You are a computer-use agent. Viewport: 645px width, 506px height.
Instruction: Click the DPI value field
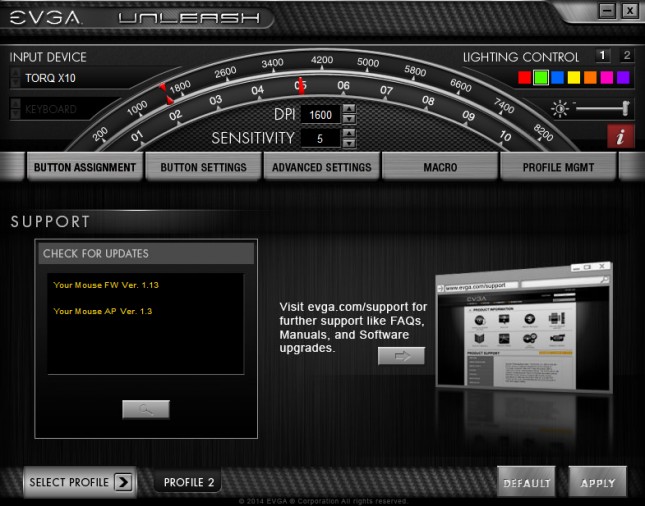point(320,114)
